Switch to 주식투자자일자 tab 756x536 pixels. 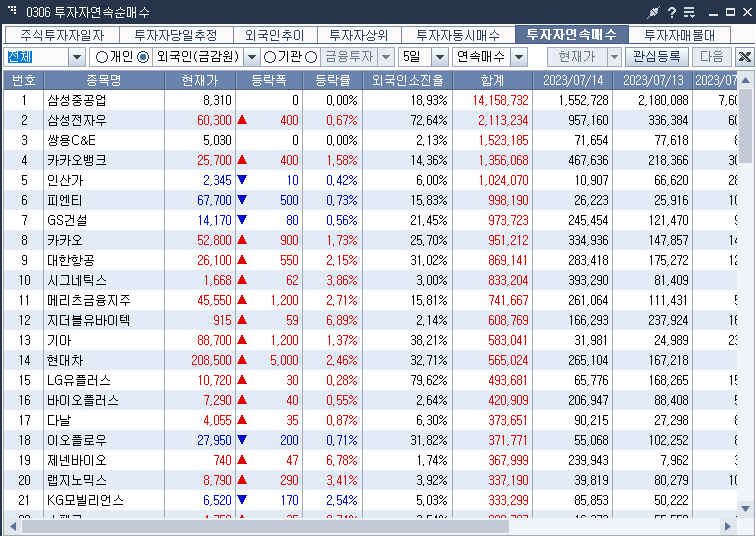62,35
